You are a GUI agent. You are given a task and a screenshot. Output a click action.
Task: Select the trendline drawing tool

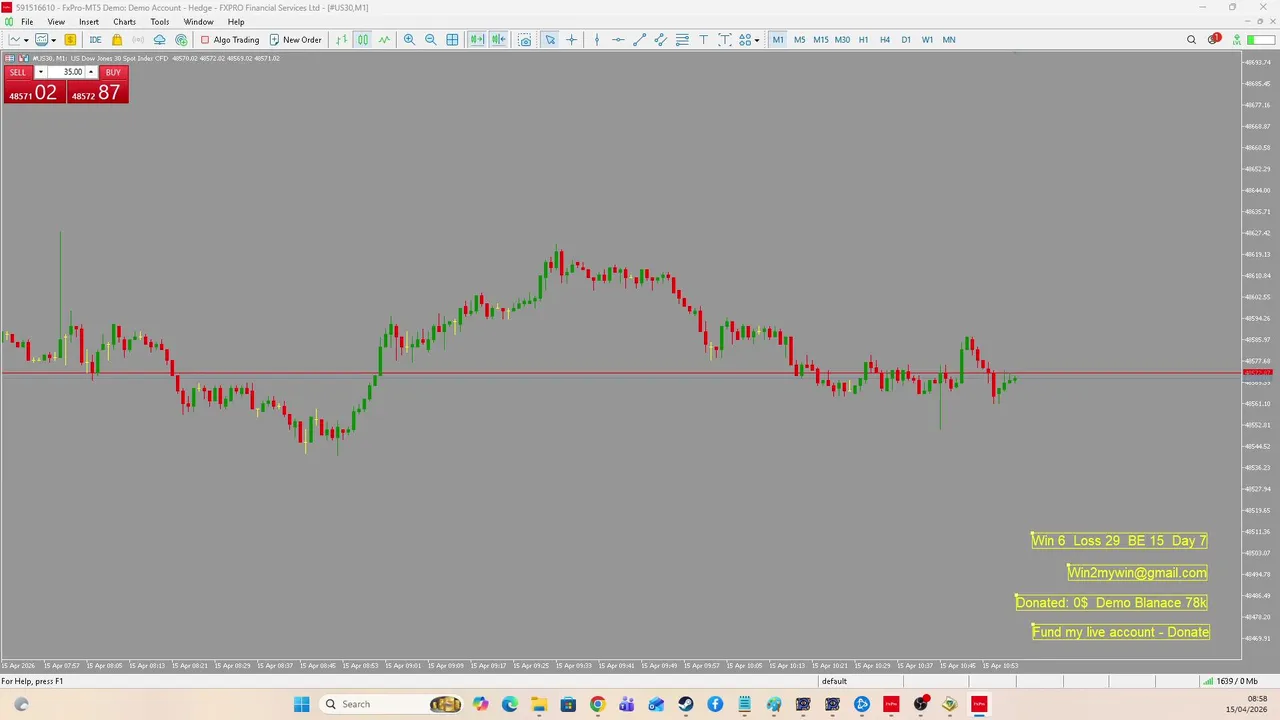pyautogui.click(x=640, y=40)
